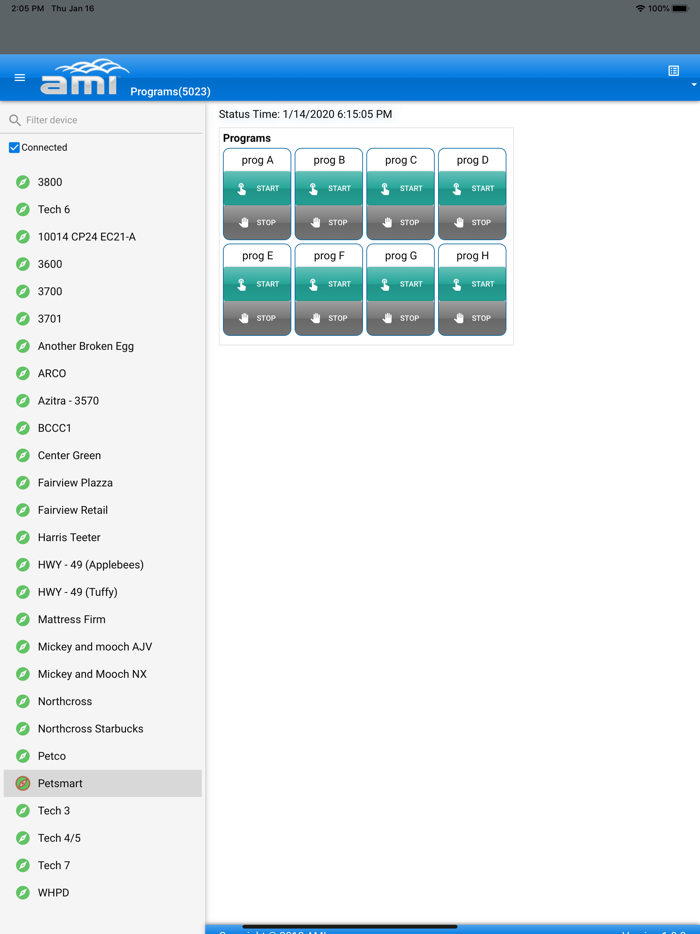Select the Center Green device name
This screenshot has height=934, width=700.
(x=69, y=456)
